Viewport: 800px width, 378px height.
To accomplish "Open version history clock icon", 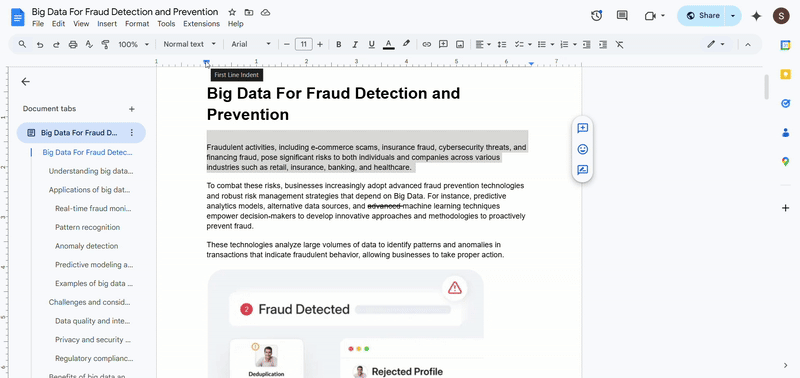I will click(596, 16).
